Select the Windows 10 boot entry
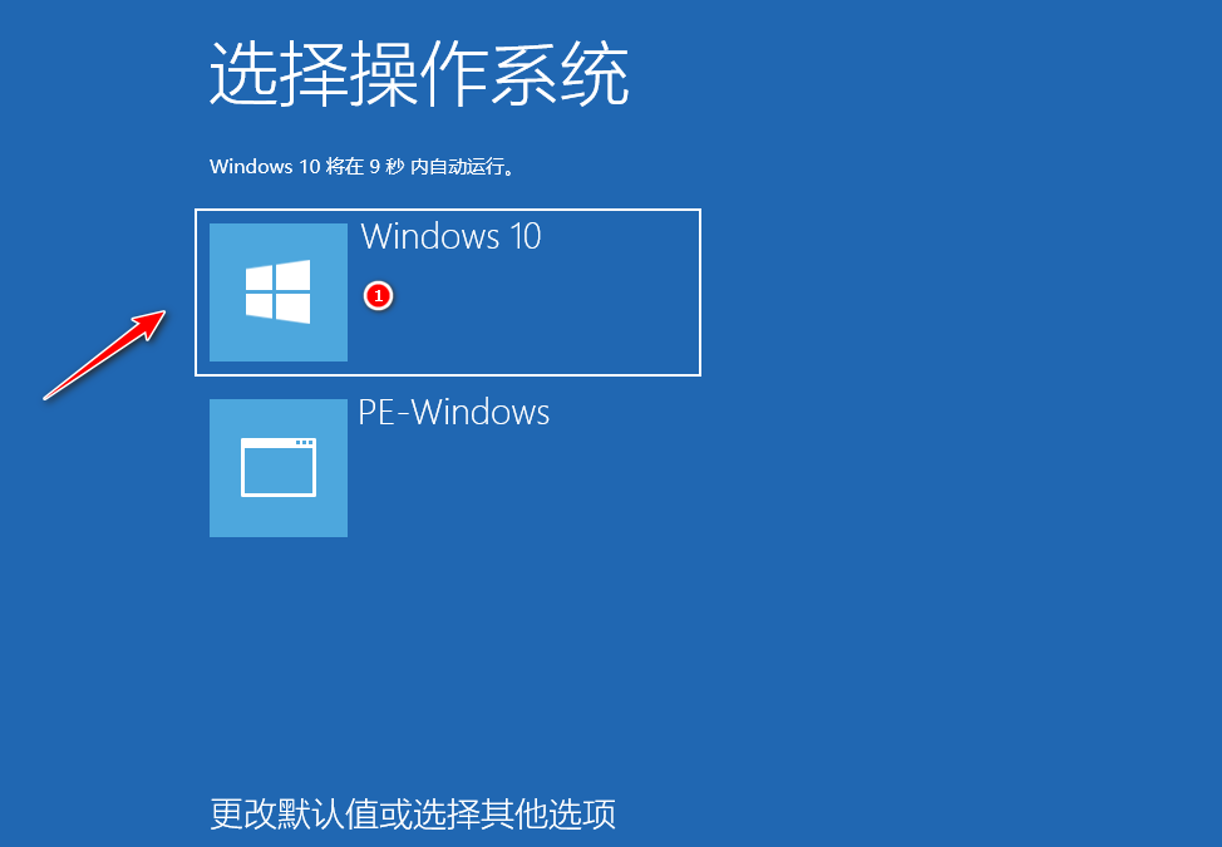 (448, 292)
